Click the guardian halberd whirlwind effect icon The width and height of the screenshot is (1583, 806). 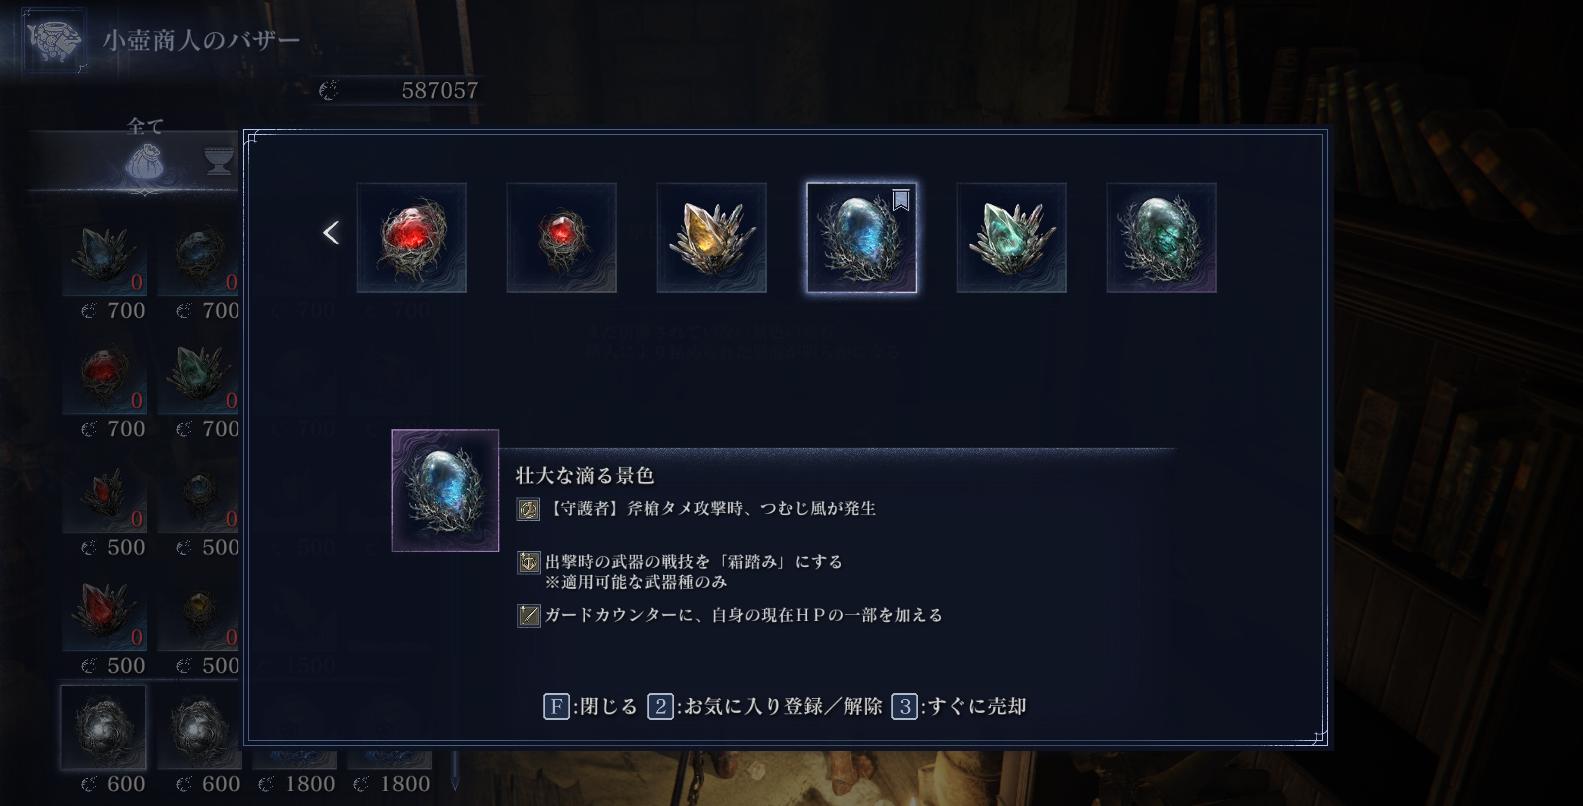click(528, 509)
